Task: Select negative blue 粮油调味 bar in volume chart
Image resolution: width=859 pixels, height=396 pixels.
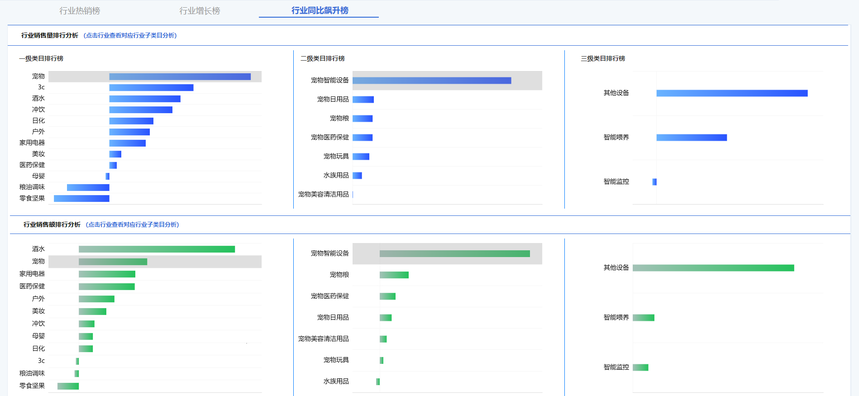Action: point(88,187)
